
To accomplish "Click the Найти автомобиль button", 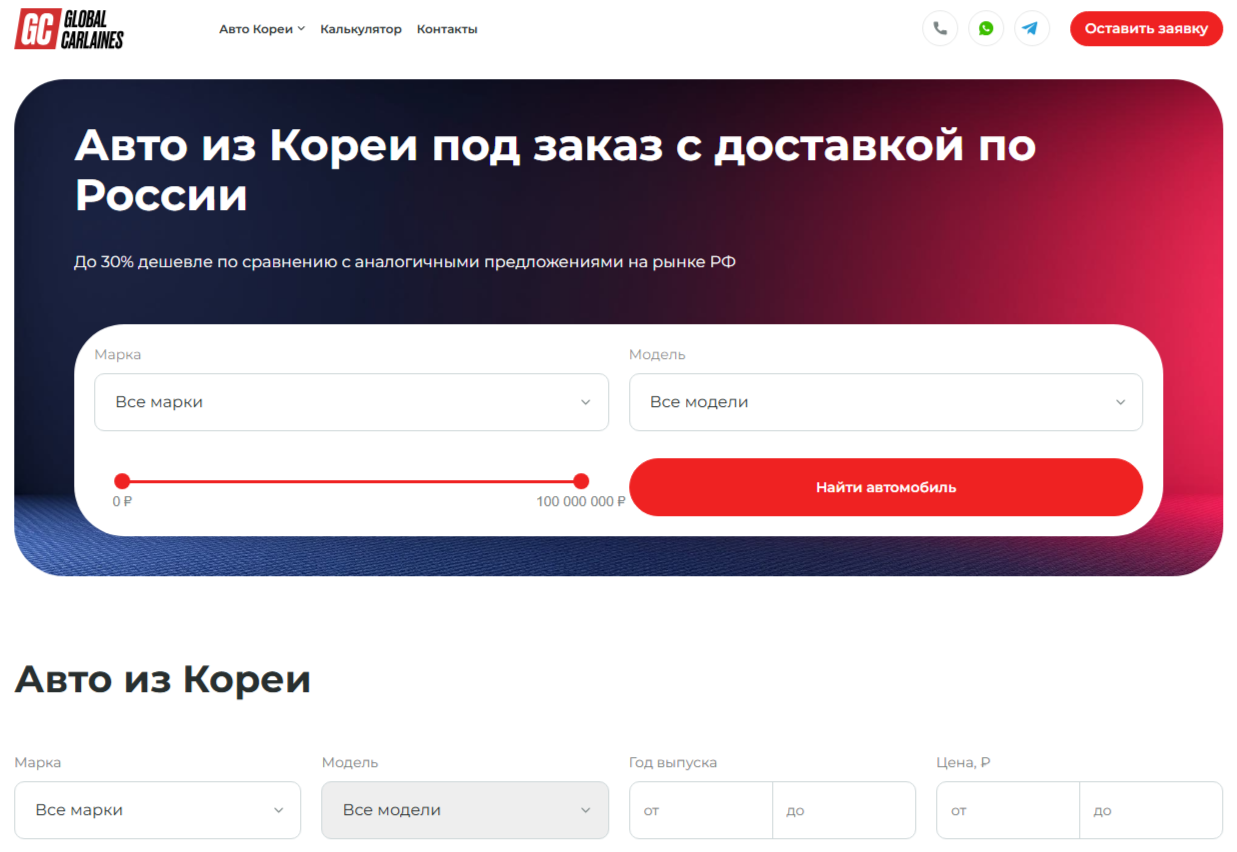I will 885,487.
